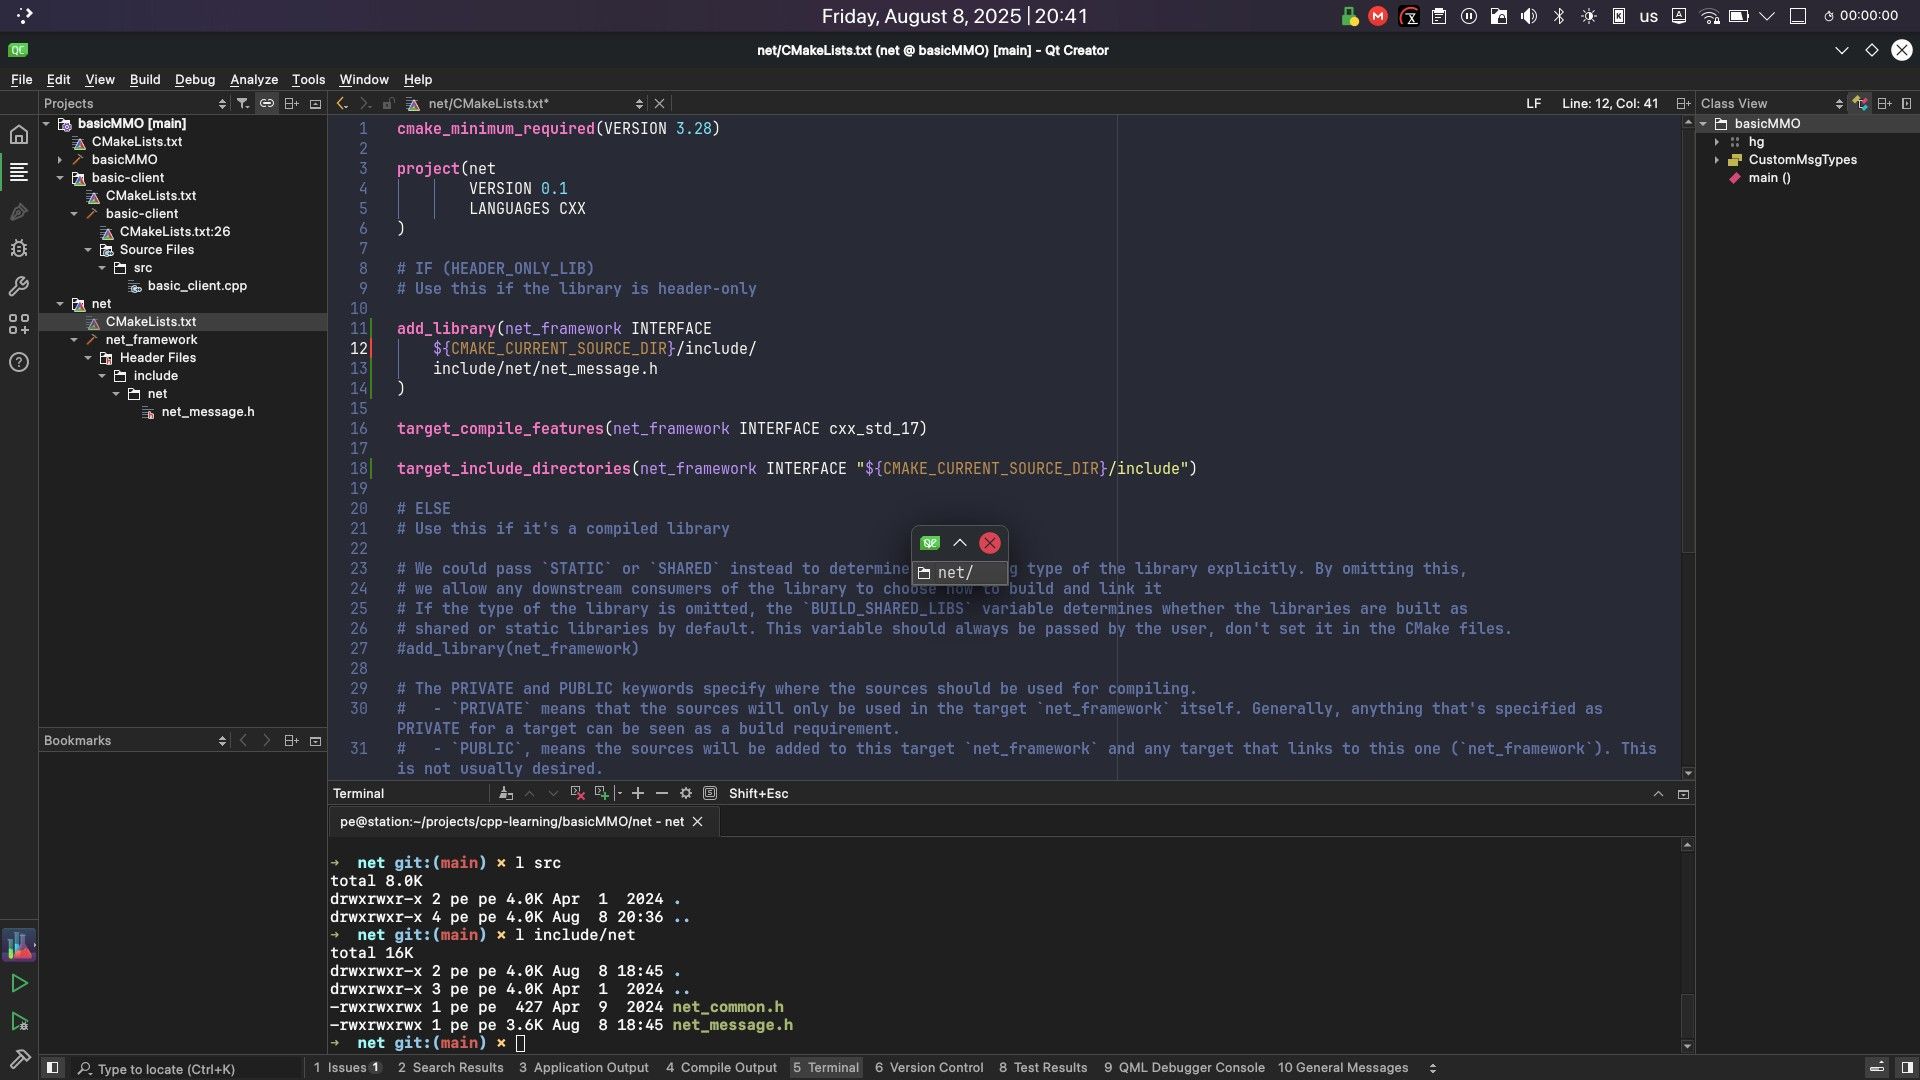The width and height of the screenshot is (1920, 1080).
Task: Open the open-documents file dropdown
Action: click(526, 104)
